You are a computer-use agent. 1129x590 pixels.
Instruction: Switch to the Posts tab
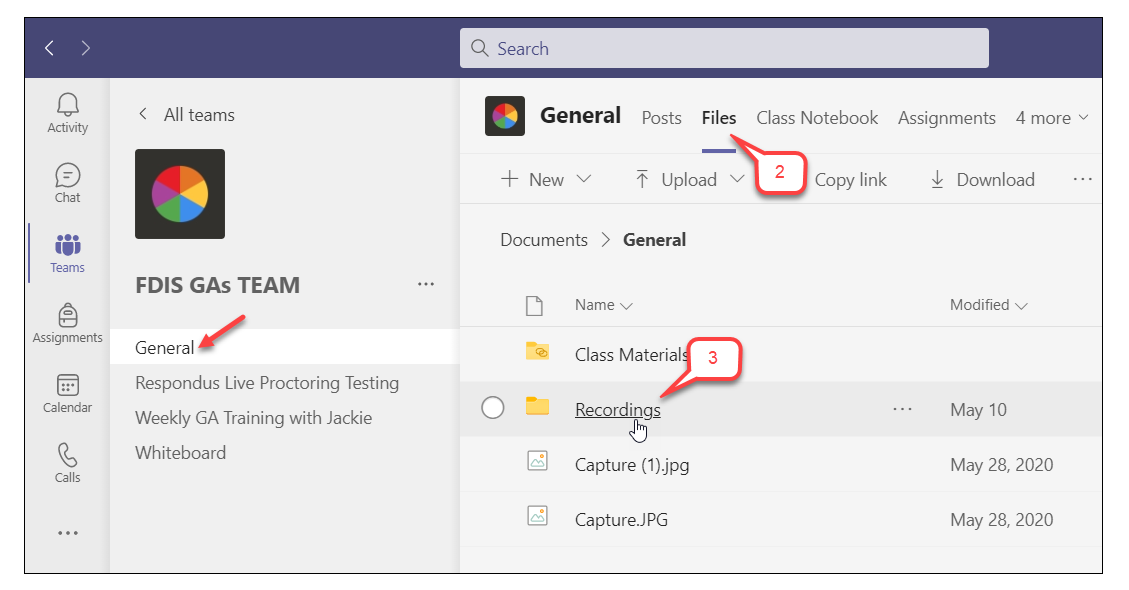[x=661, y=118]
